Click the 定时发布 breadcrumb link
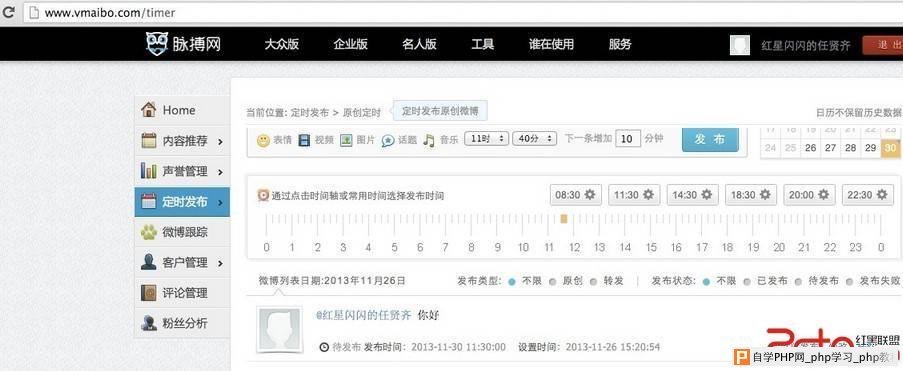Image resolution: width=903 pixels, height=371 pixels. (310, 112)
